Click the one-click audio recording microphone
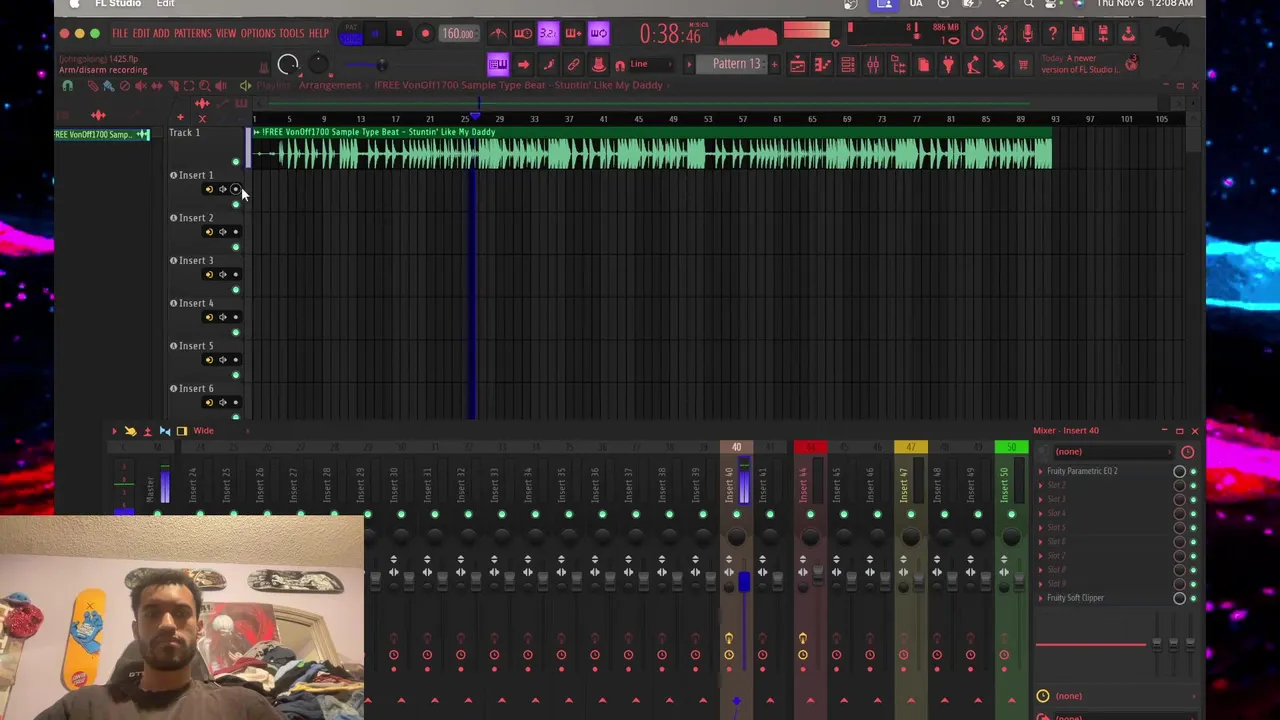1280x720 pixels. point(1027,34)
